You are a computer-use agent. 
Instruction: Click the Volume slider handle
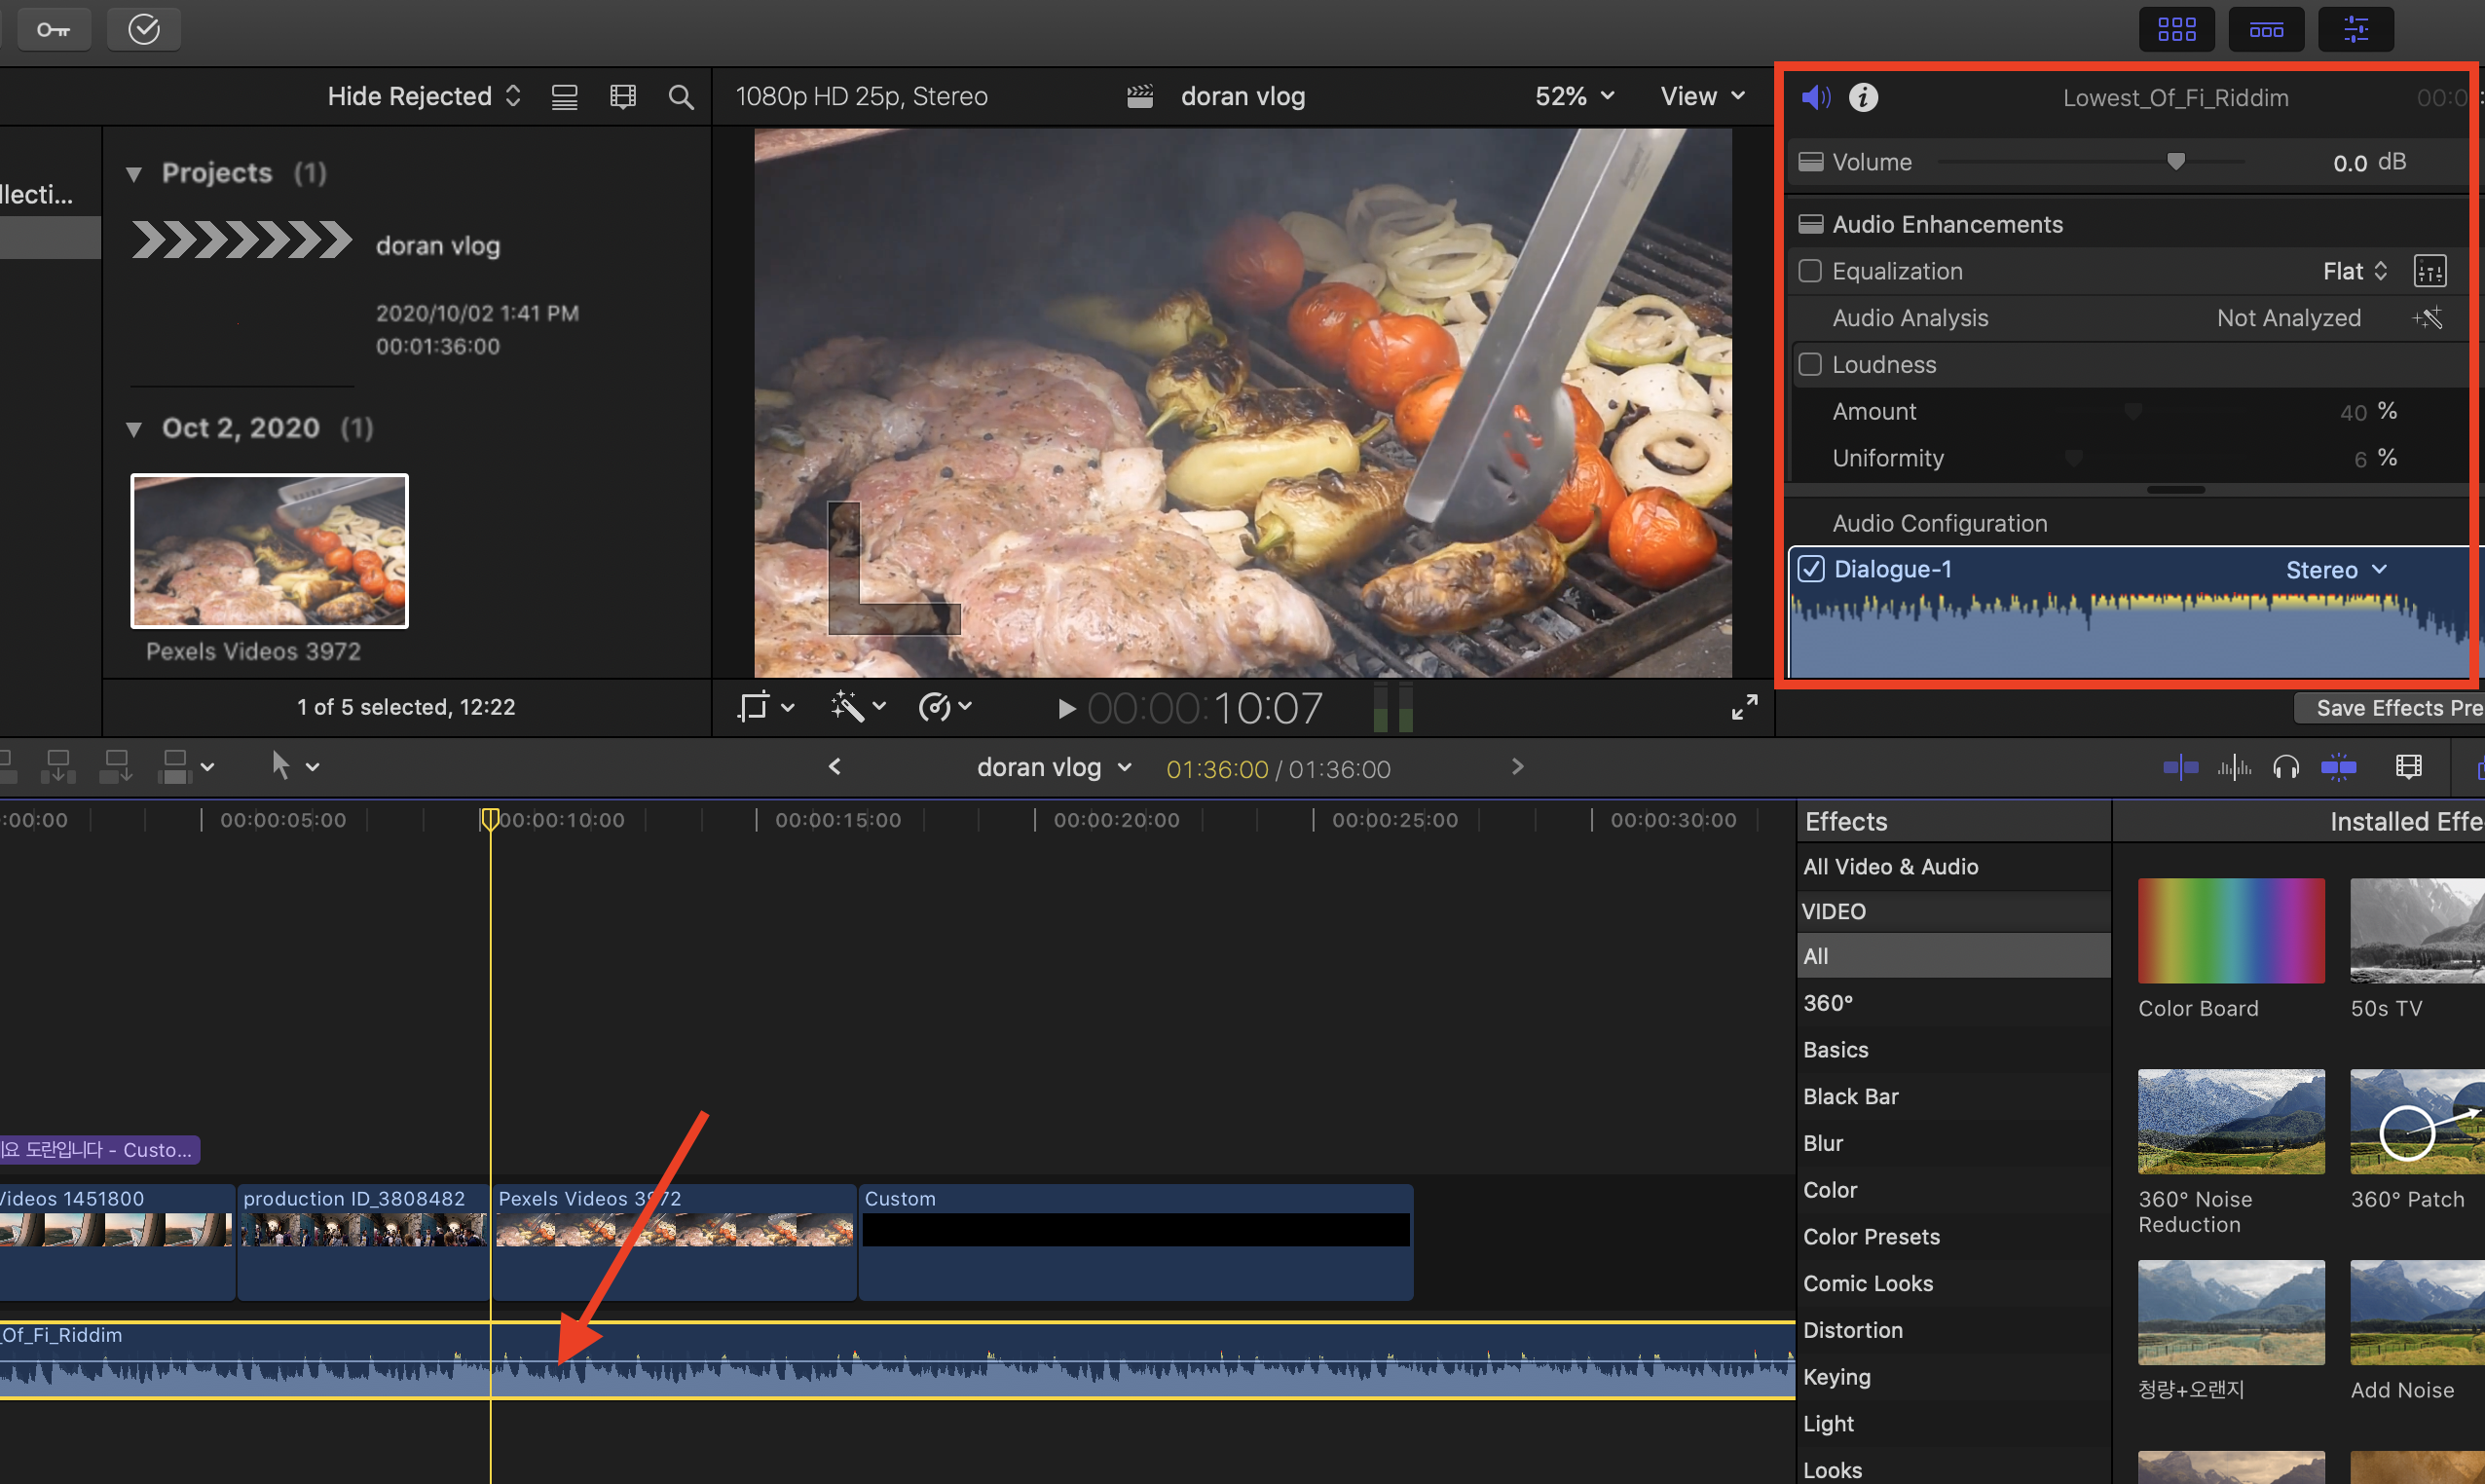(2176, 162)
